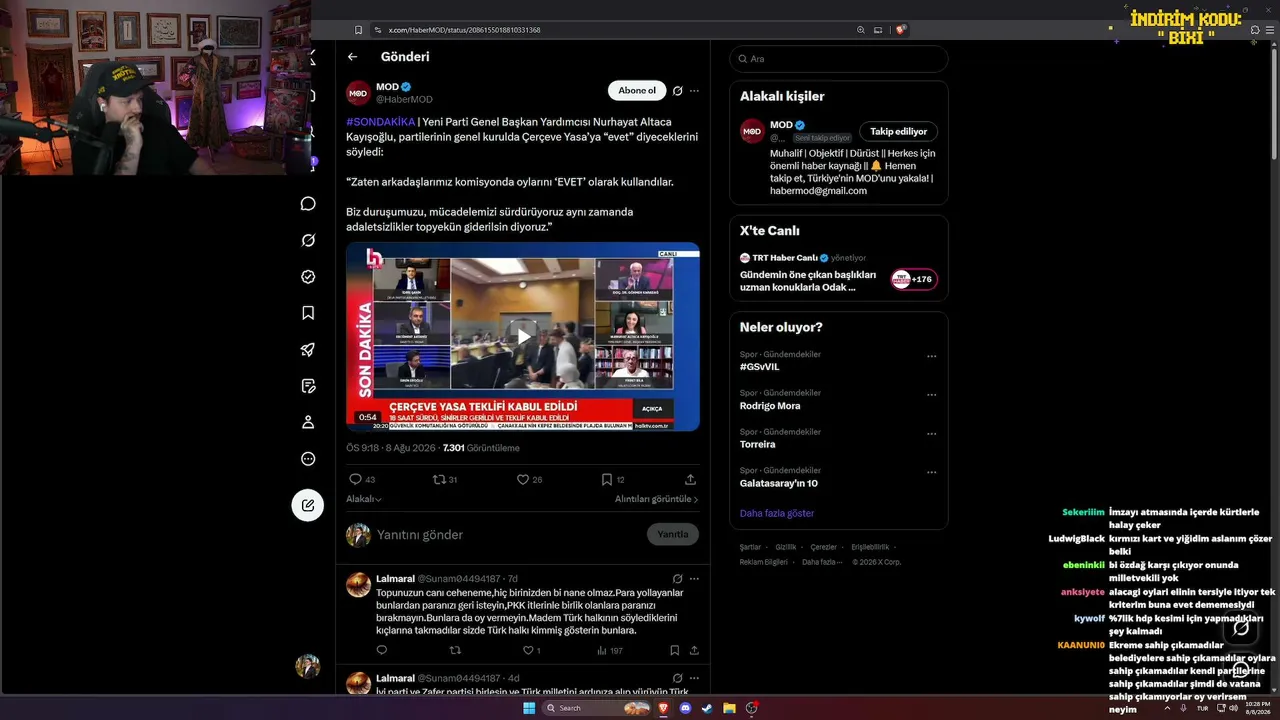
Task: Open Alıntıları görüntüle link
Action: point(656,499)
